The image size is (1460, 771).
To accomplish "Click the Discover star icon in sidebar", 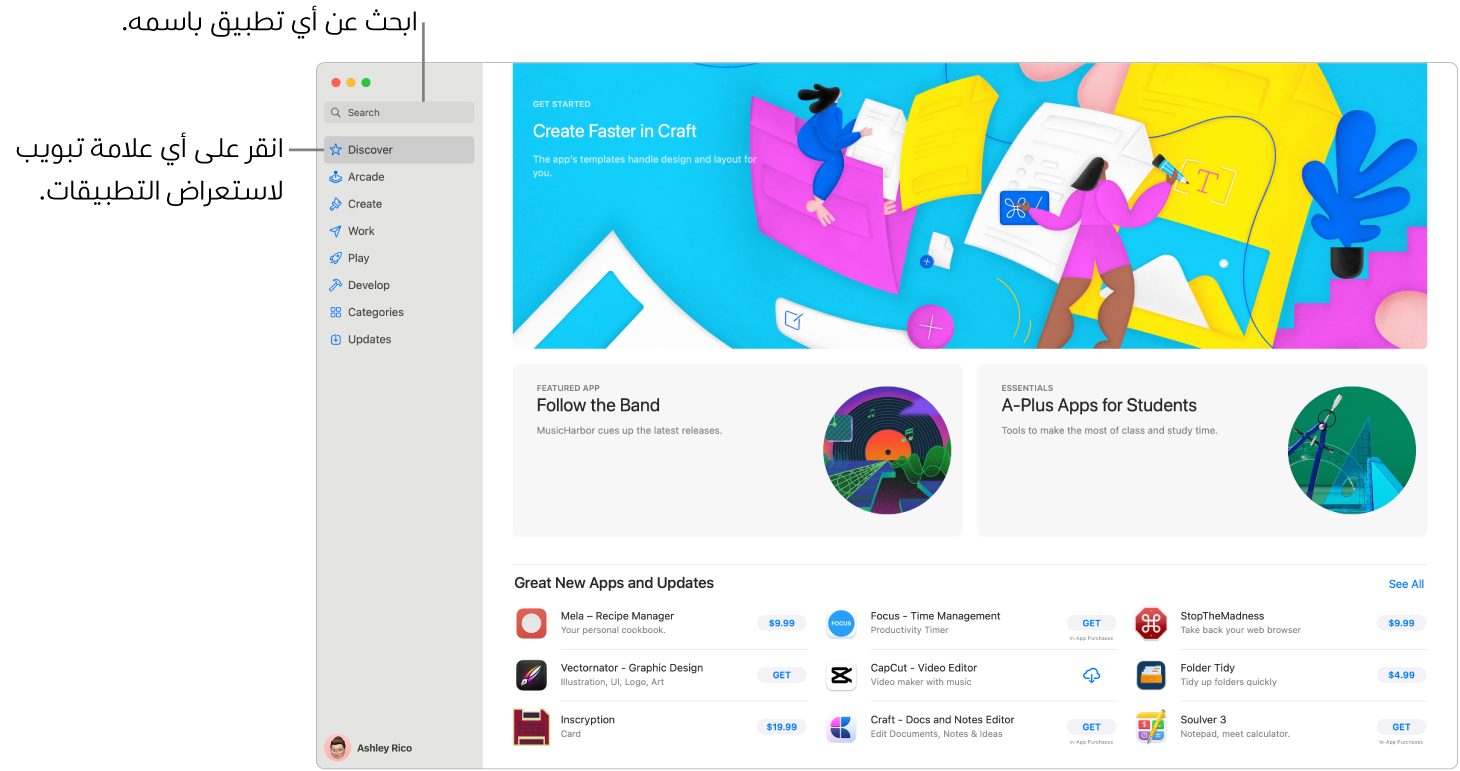I will [x=336, y=150].
